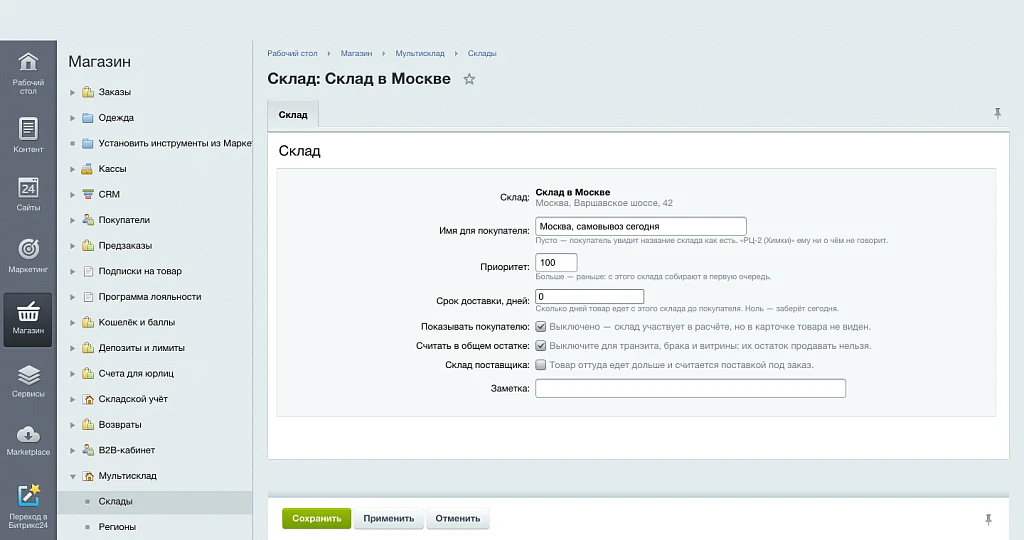Add page to favorites with star icon
This screenshot has width=1024, height=540.
[x=469, y=79]
